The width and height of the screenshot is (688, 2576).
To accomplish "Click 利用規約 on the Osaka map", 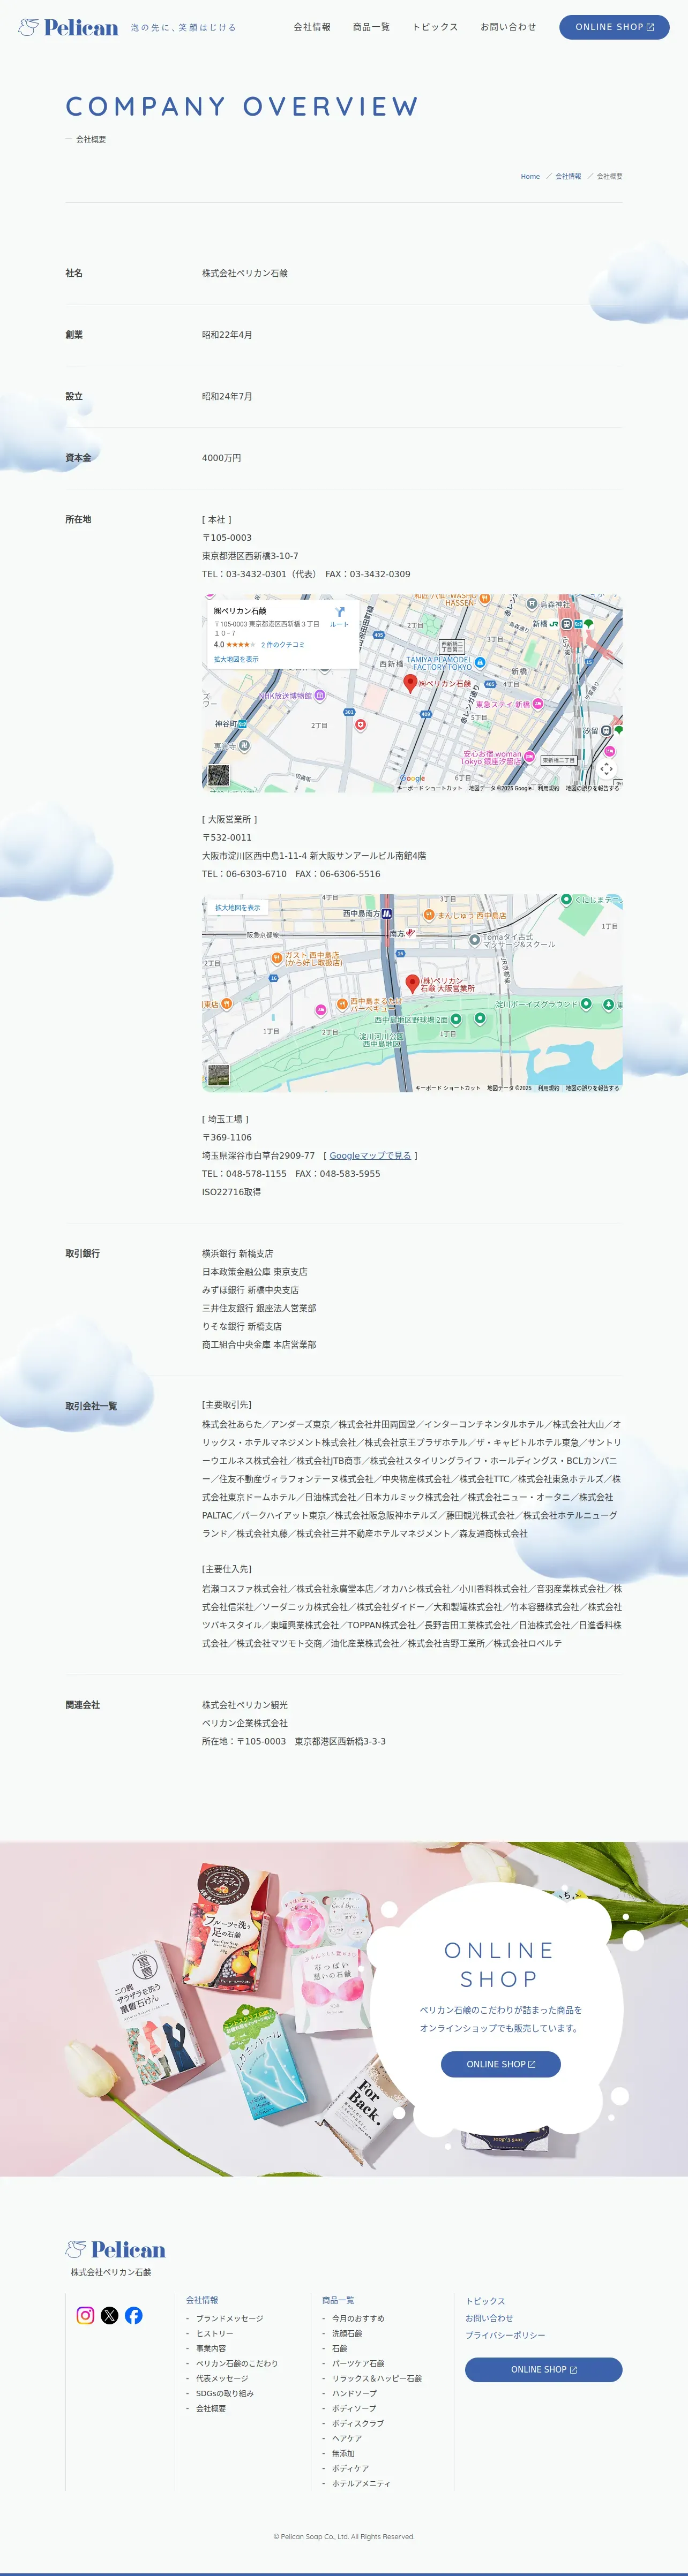I will (x=549, y=1088).
